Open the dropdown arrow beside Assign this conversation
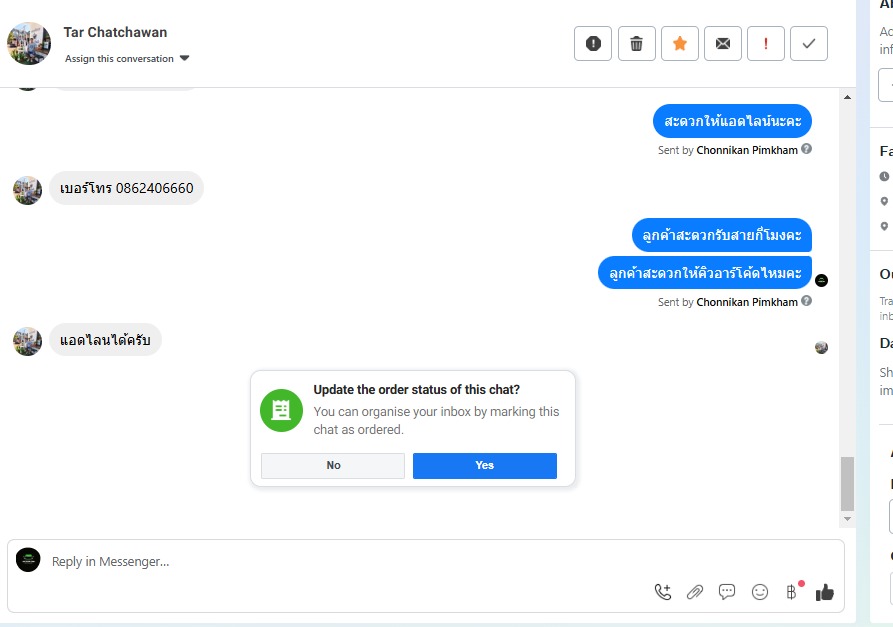This screenshot has width=893, height=627. coord(184,58)
